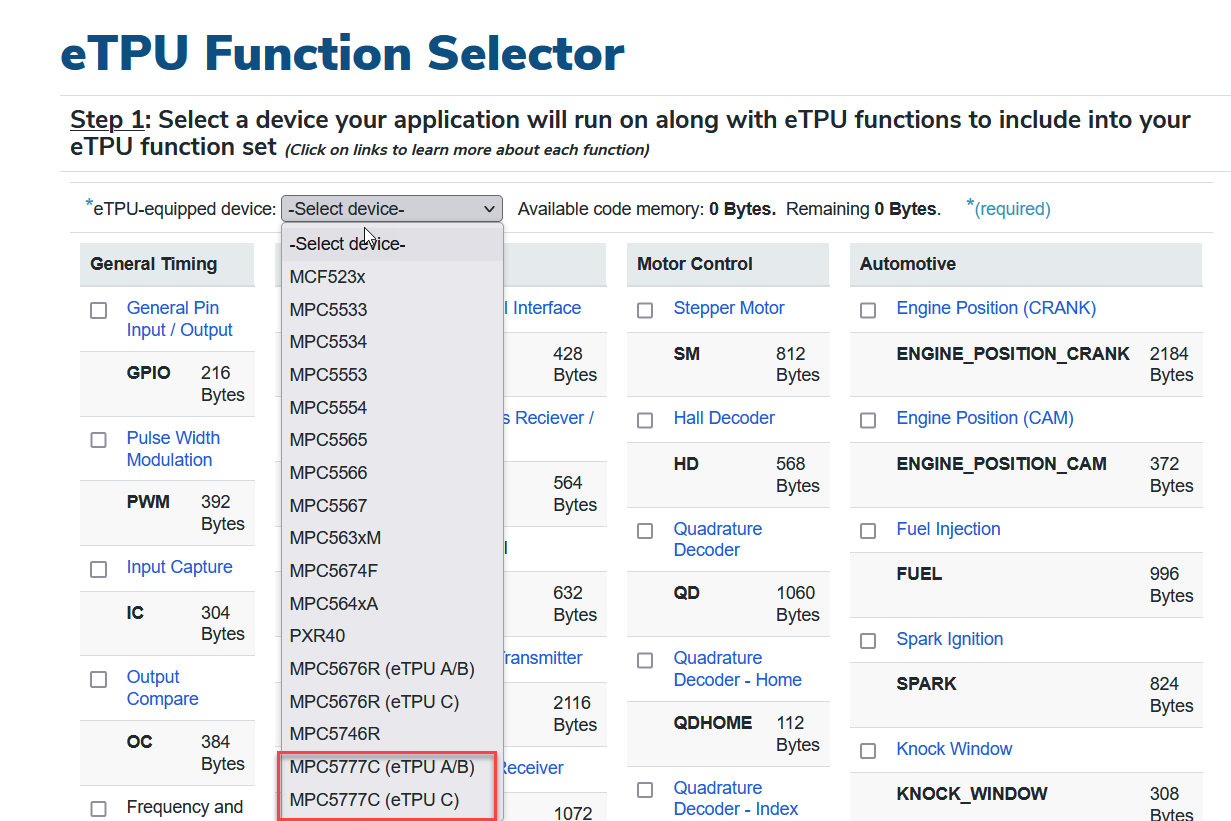Click the General Pin Input / Output link
The width and height of the screenshot is (1231, 821).
(179, 318)
